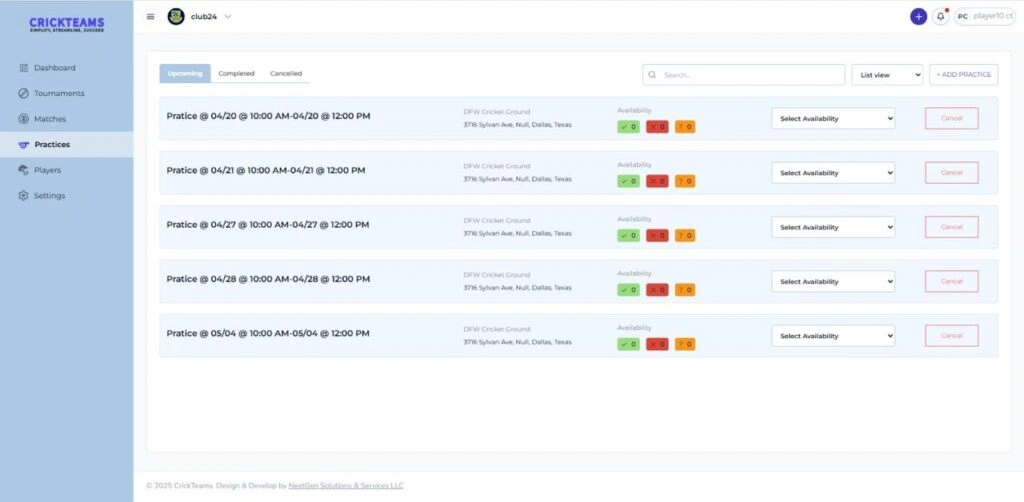This screenshot has width=1024, height=502.
Task: Open the List view dropdown
Action: pyautogui.click(x=886, y=75)
